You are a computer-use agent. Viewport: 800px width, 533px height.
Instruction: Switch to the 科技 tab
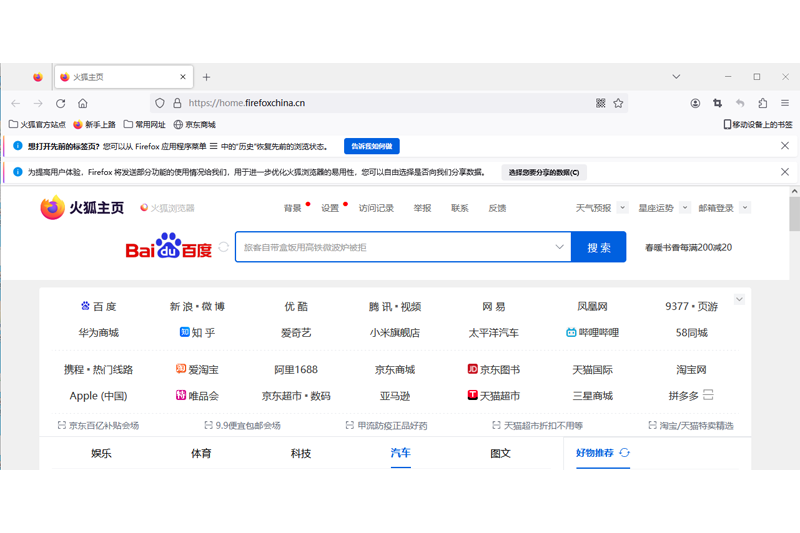(301, 453)
